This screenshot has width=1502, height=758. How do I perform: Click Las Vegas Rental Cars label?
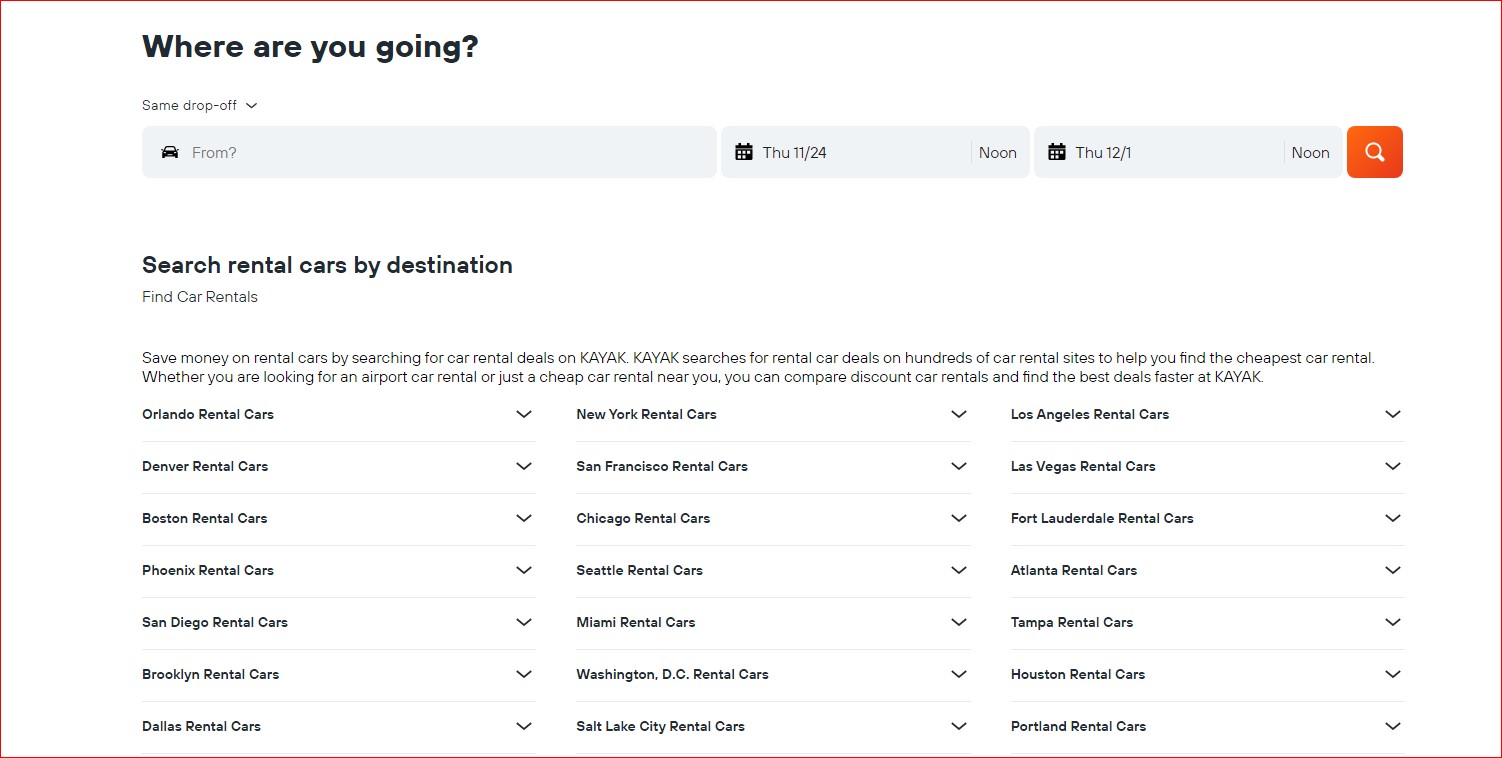[x=1083, y=466]
